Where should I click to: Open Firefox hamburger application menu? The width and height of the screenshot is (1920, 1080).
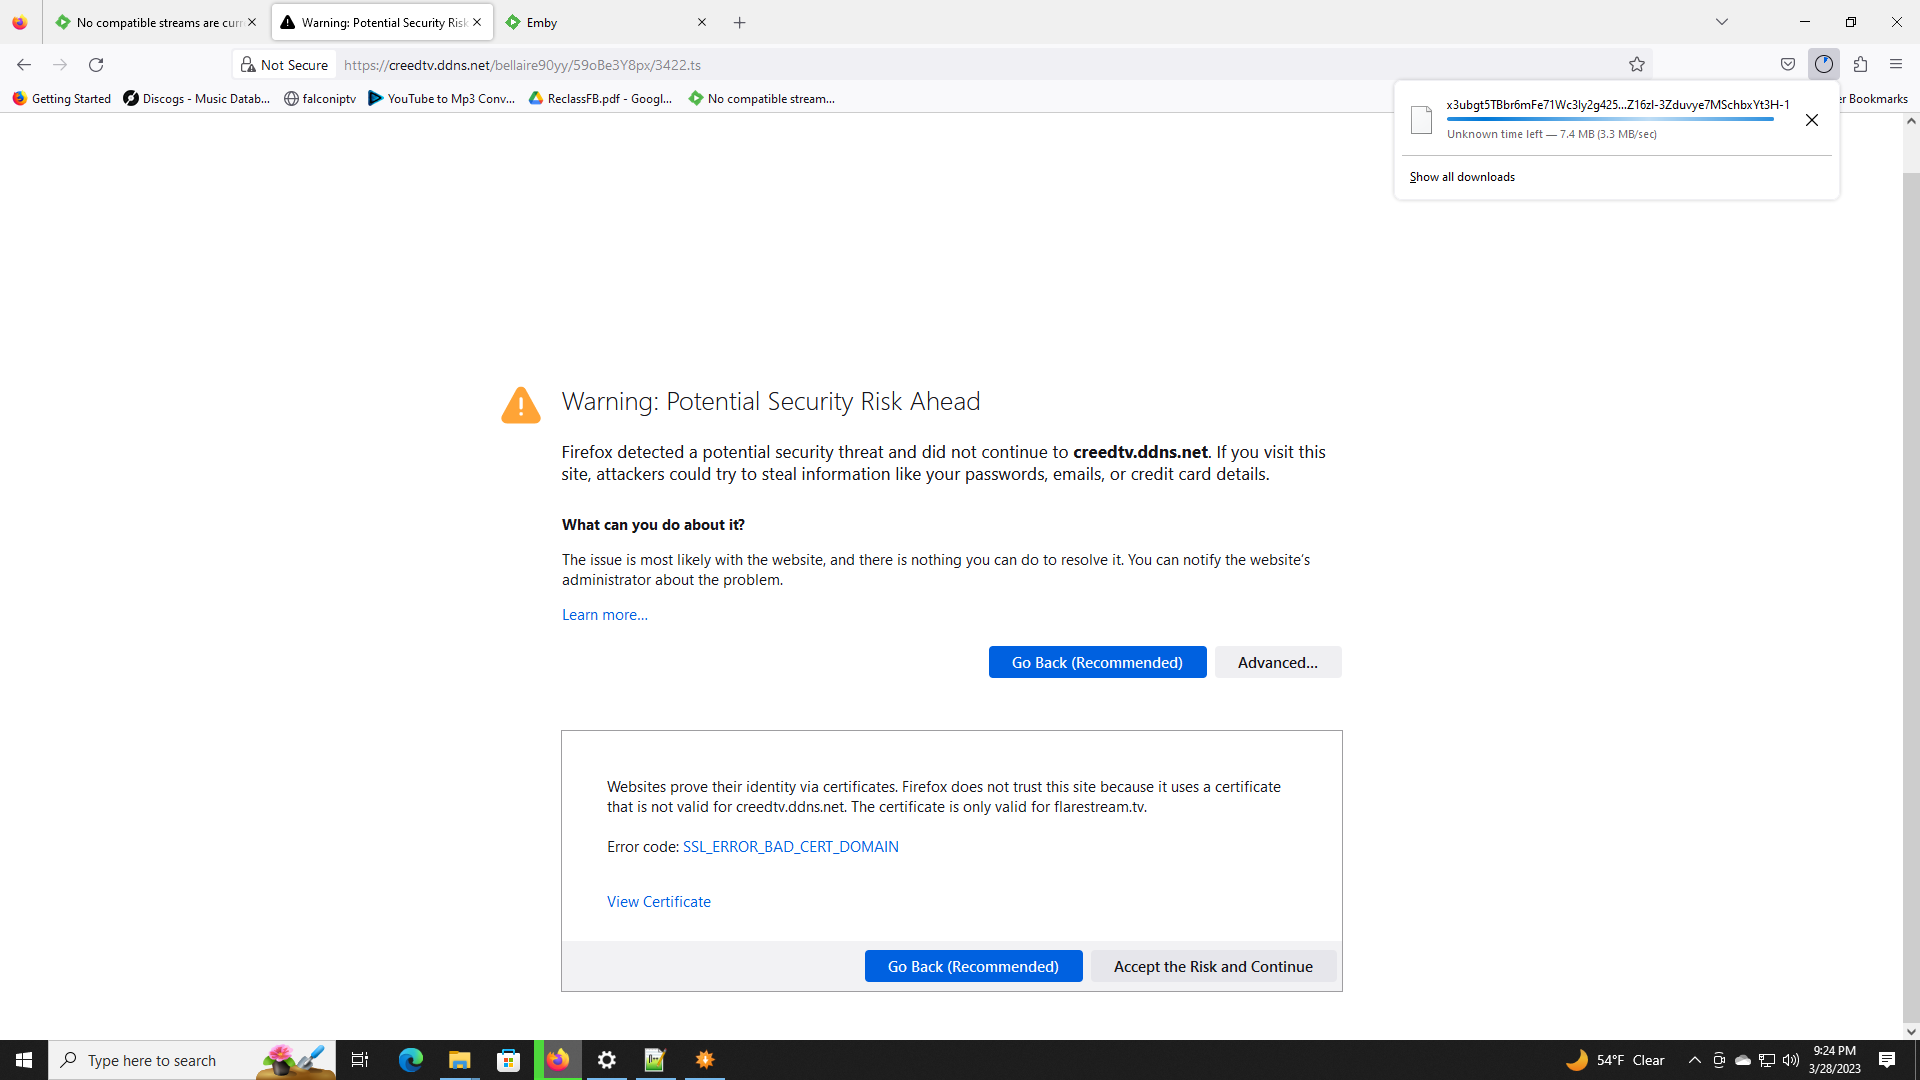pos(1896,65)
